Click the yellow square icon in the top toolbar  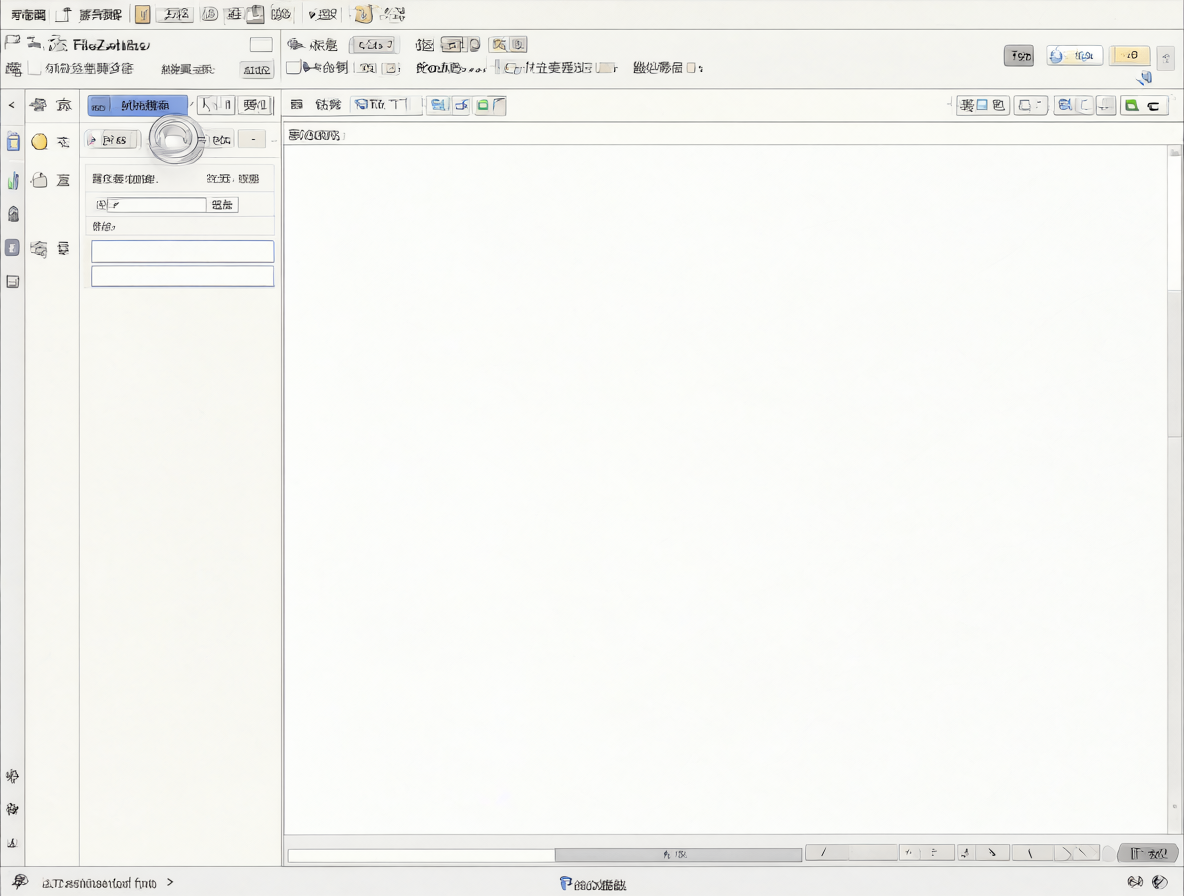(142, 14)
